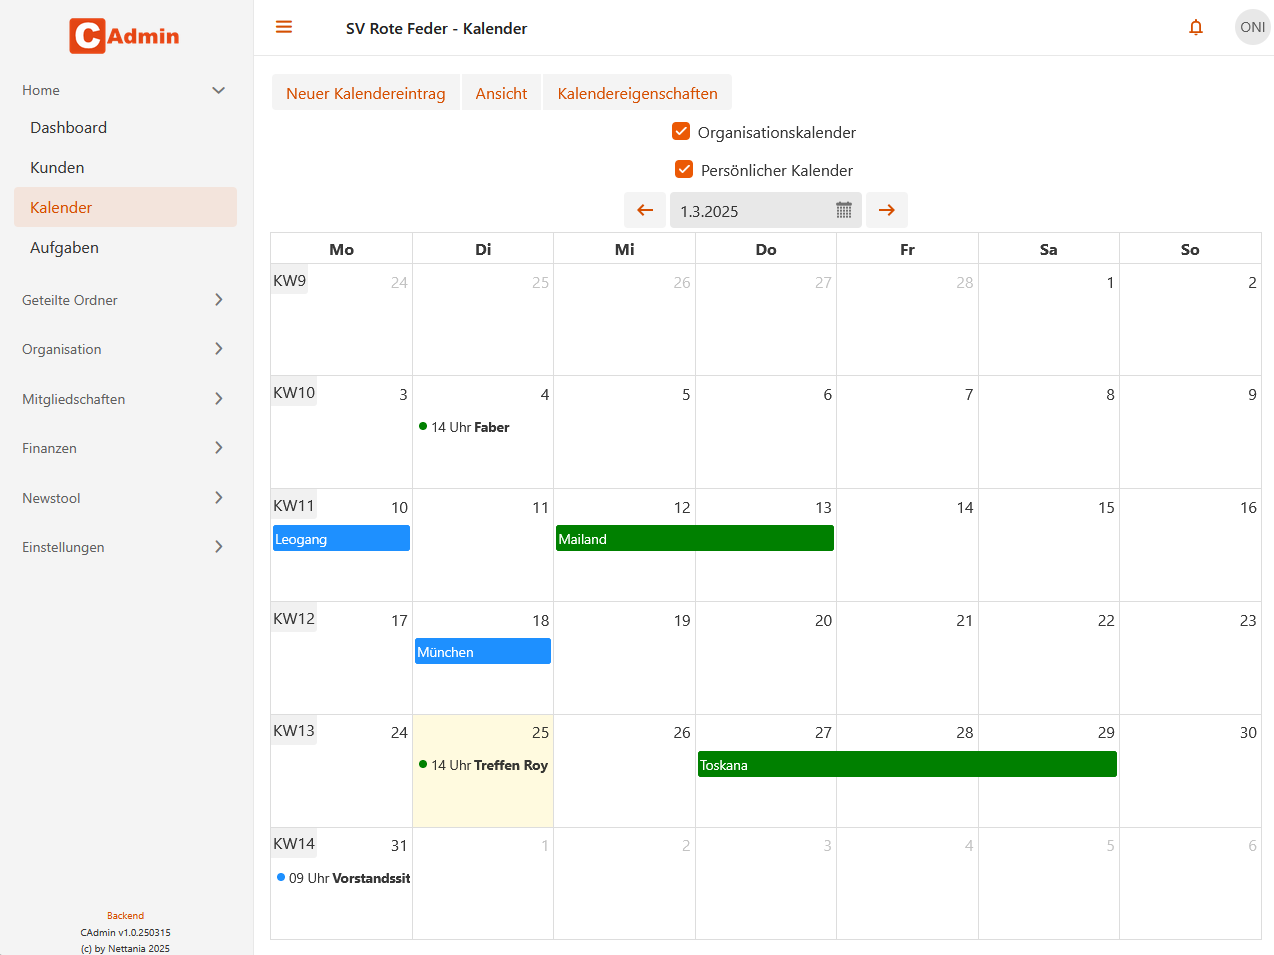
Task: Open the hamburger menu icon
Action: (284, 27)
